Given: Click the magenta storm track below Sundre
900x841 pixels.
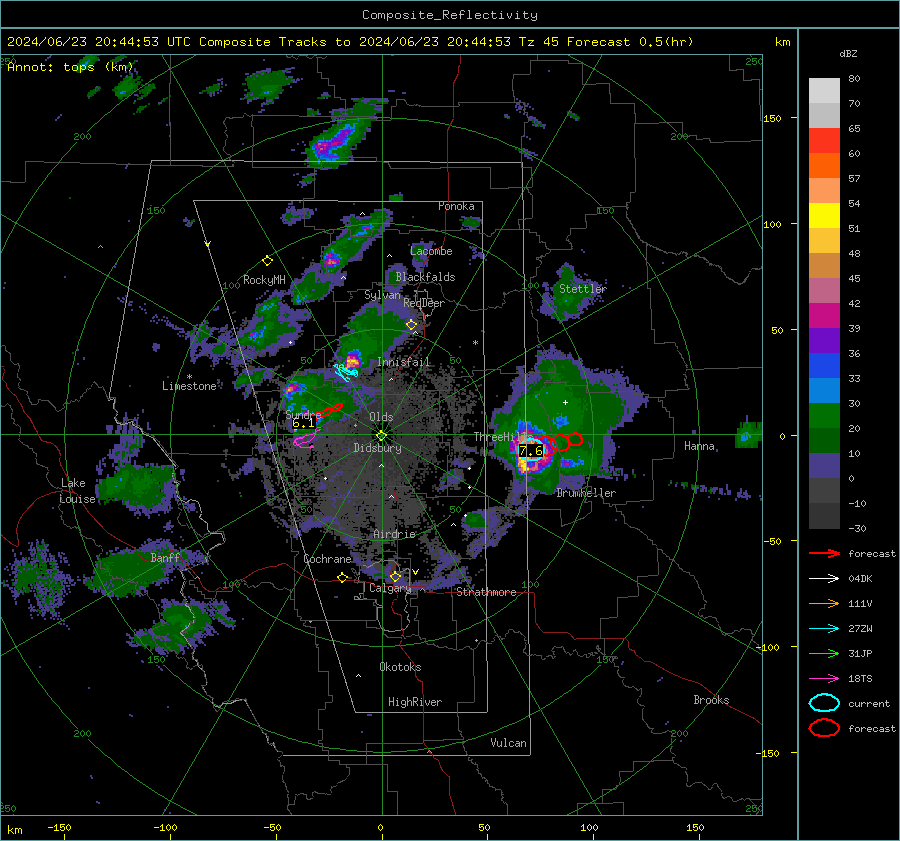Looking at the screenshot, I should (x=307, y=438).
